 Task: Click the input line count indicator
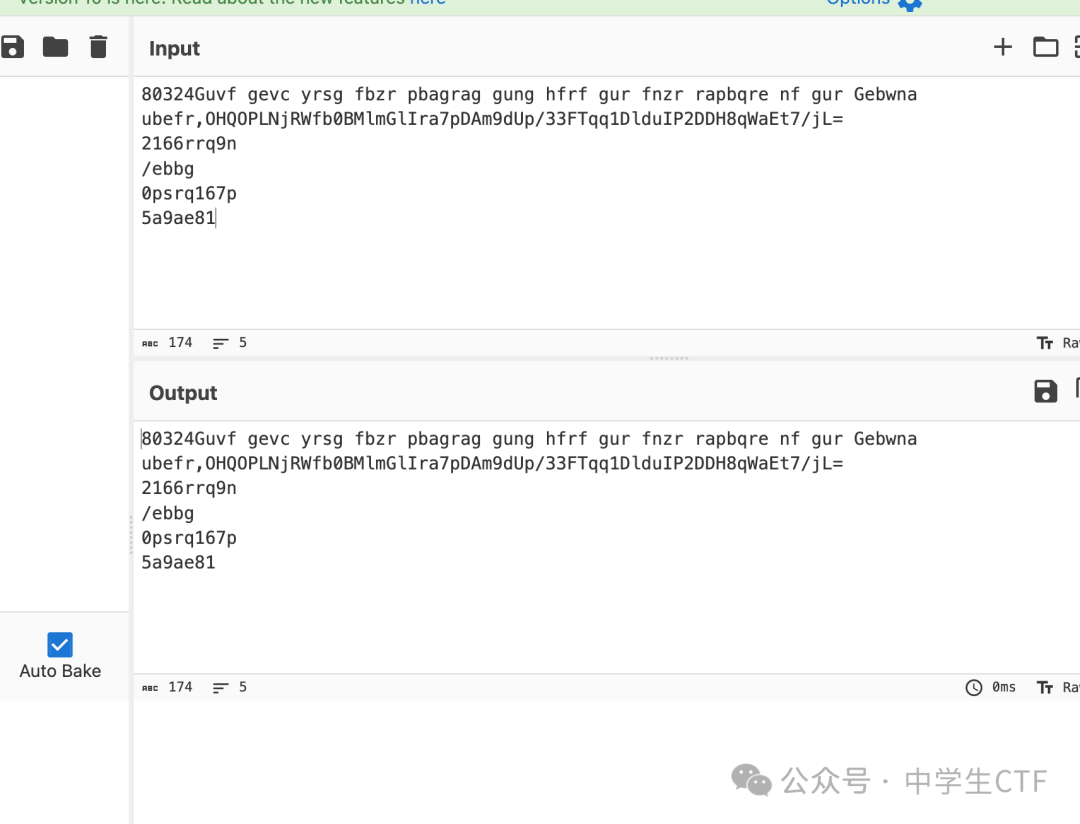tap(229, 343)
